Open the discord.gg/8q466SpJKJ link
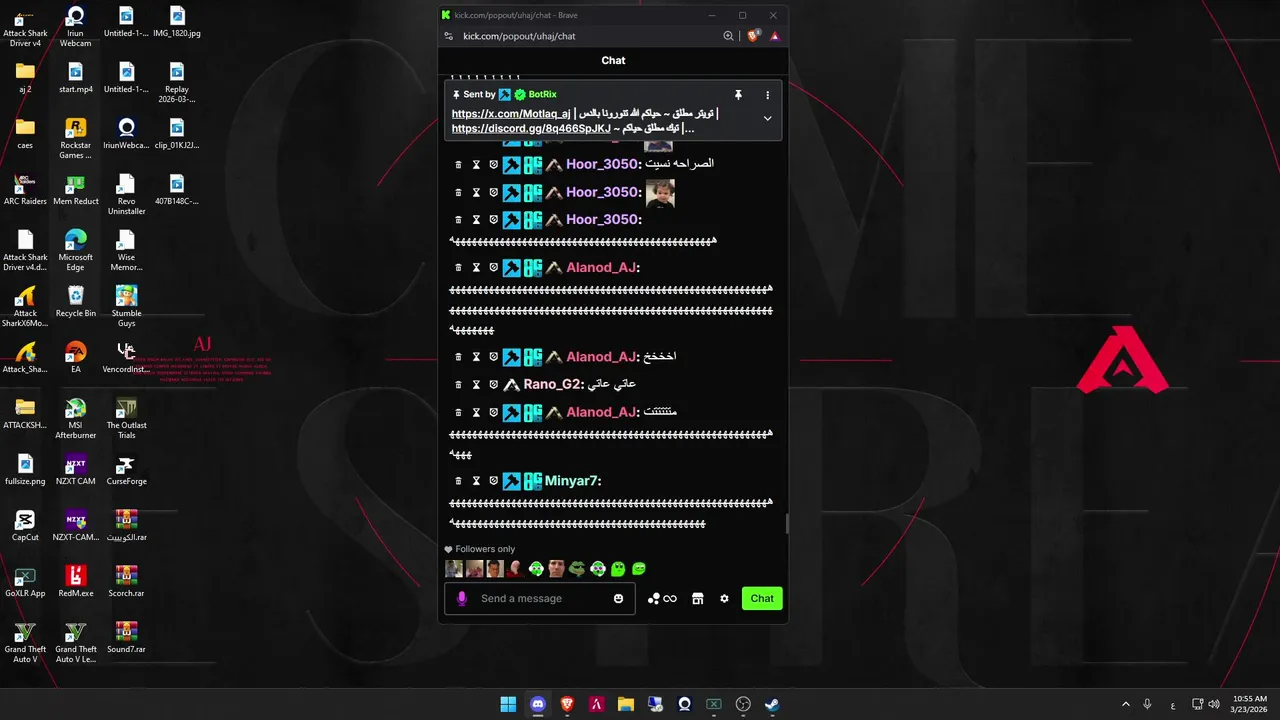Viewport: 1280px width, 720px height. click(531, 128)
